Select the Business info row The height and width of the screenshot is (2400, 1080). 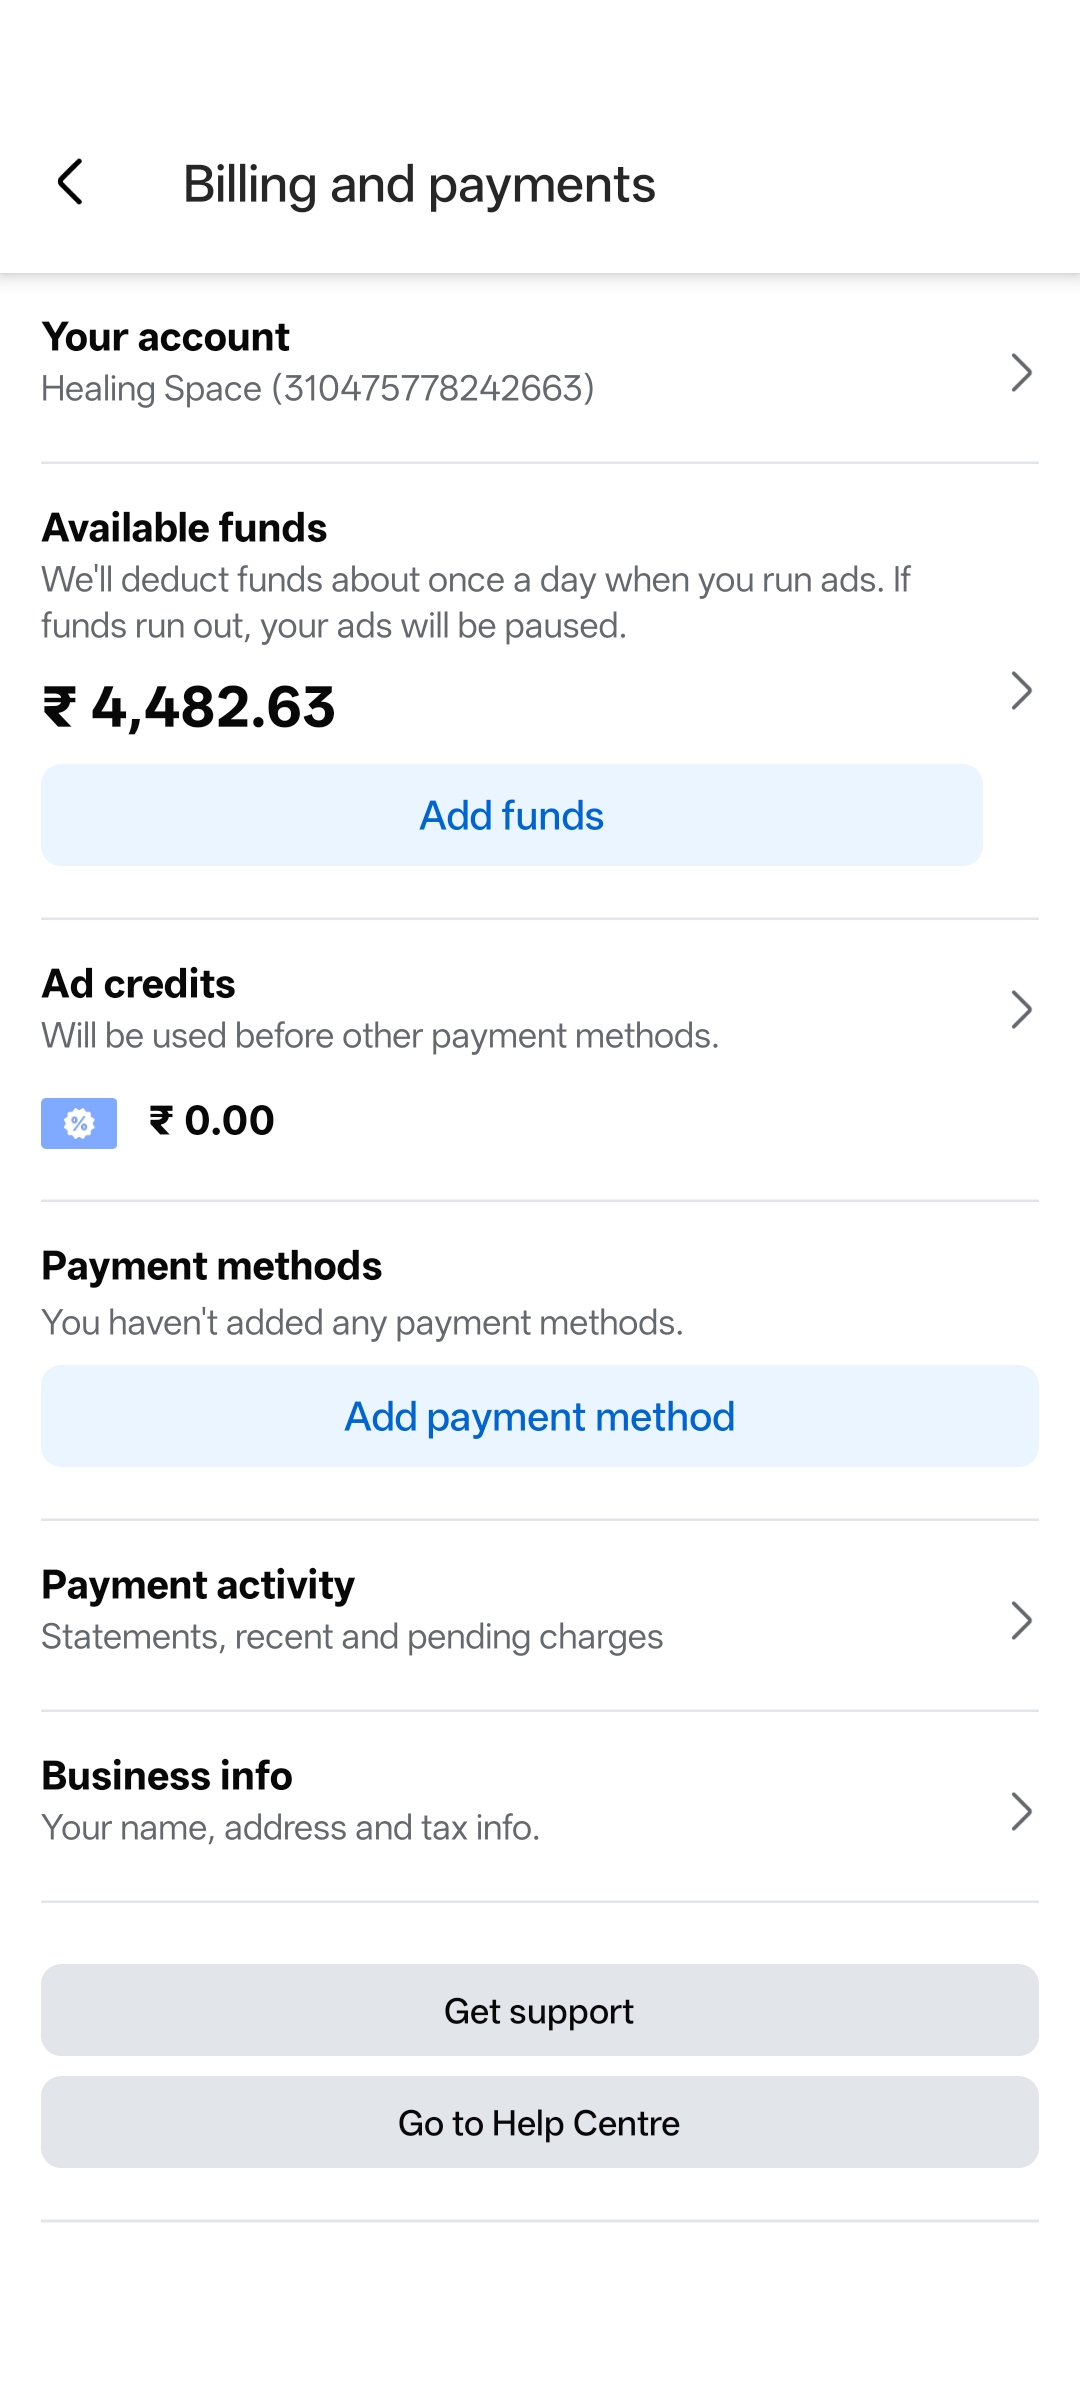290,1800
